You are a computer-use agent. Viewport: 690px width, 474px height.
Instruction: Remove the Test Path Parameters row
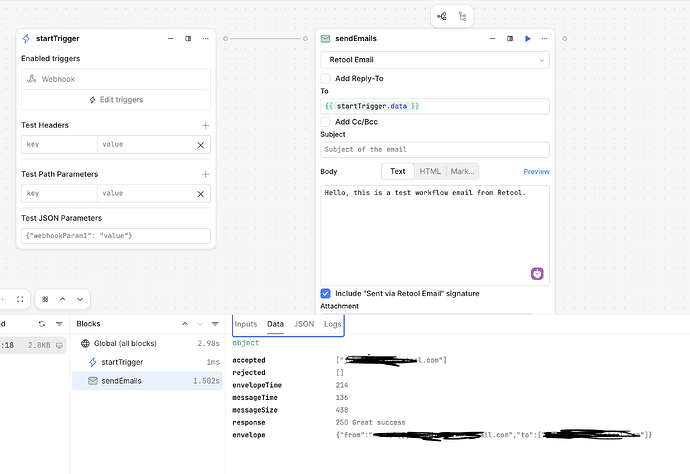pyautogui.click(x=200, y=193)
